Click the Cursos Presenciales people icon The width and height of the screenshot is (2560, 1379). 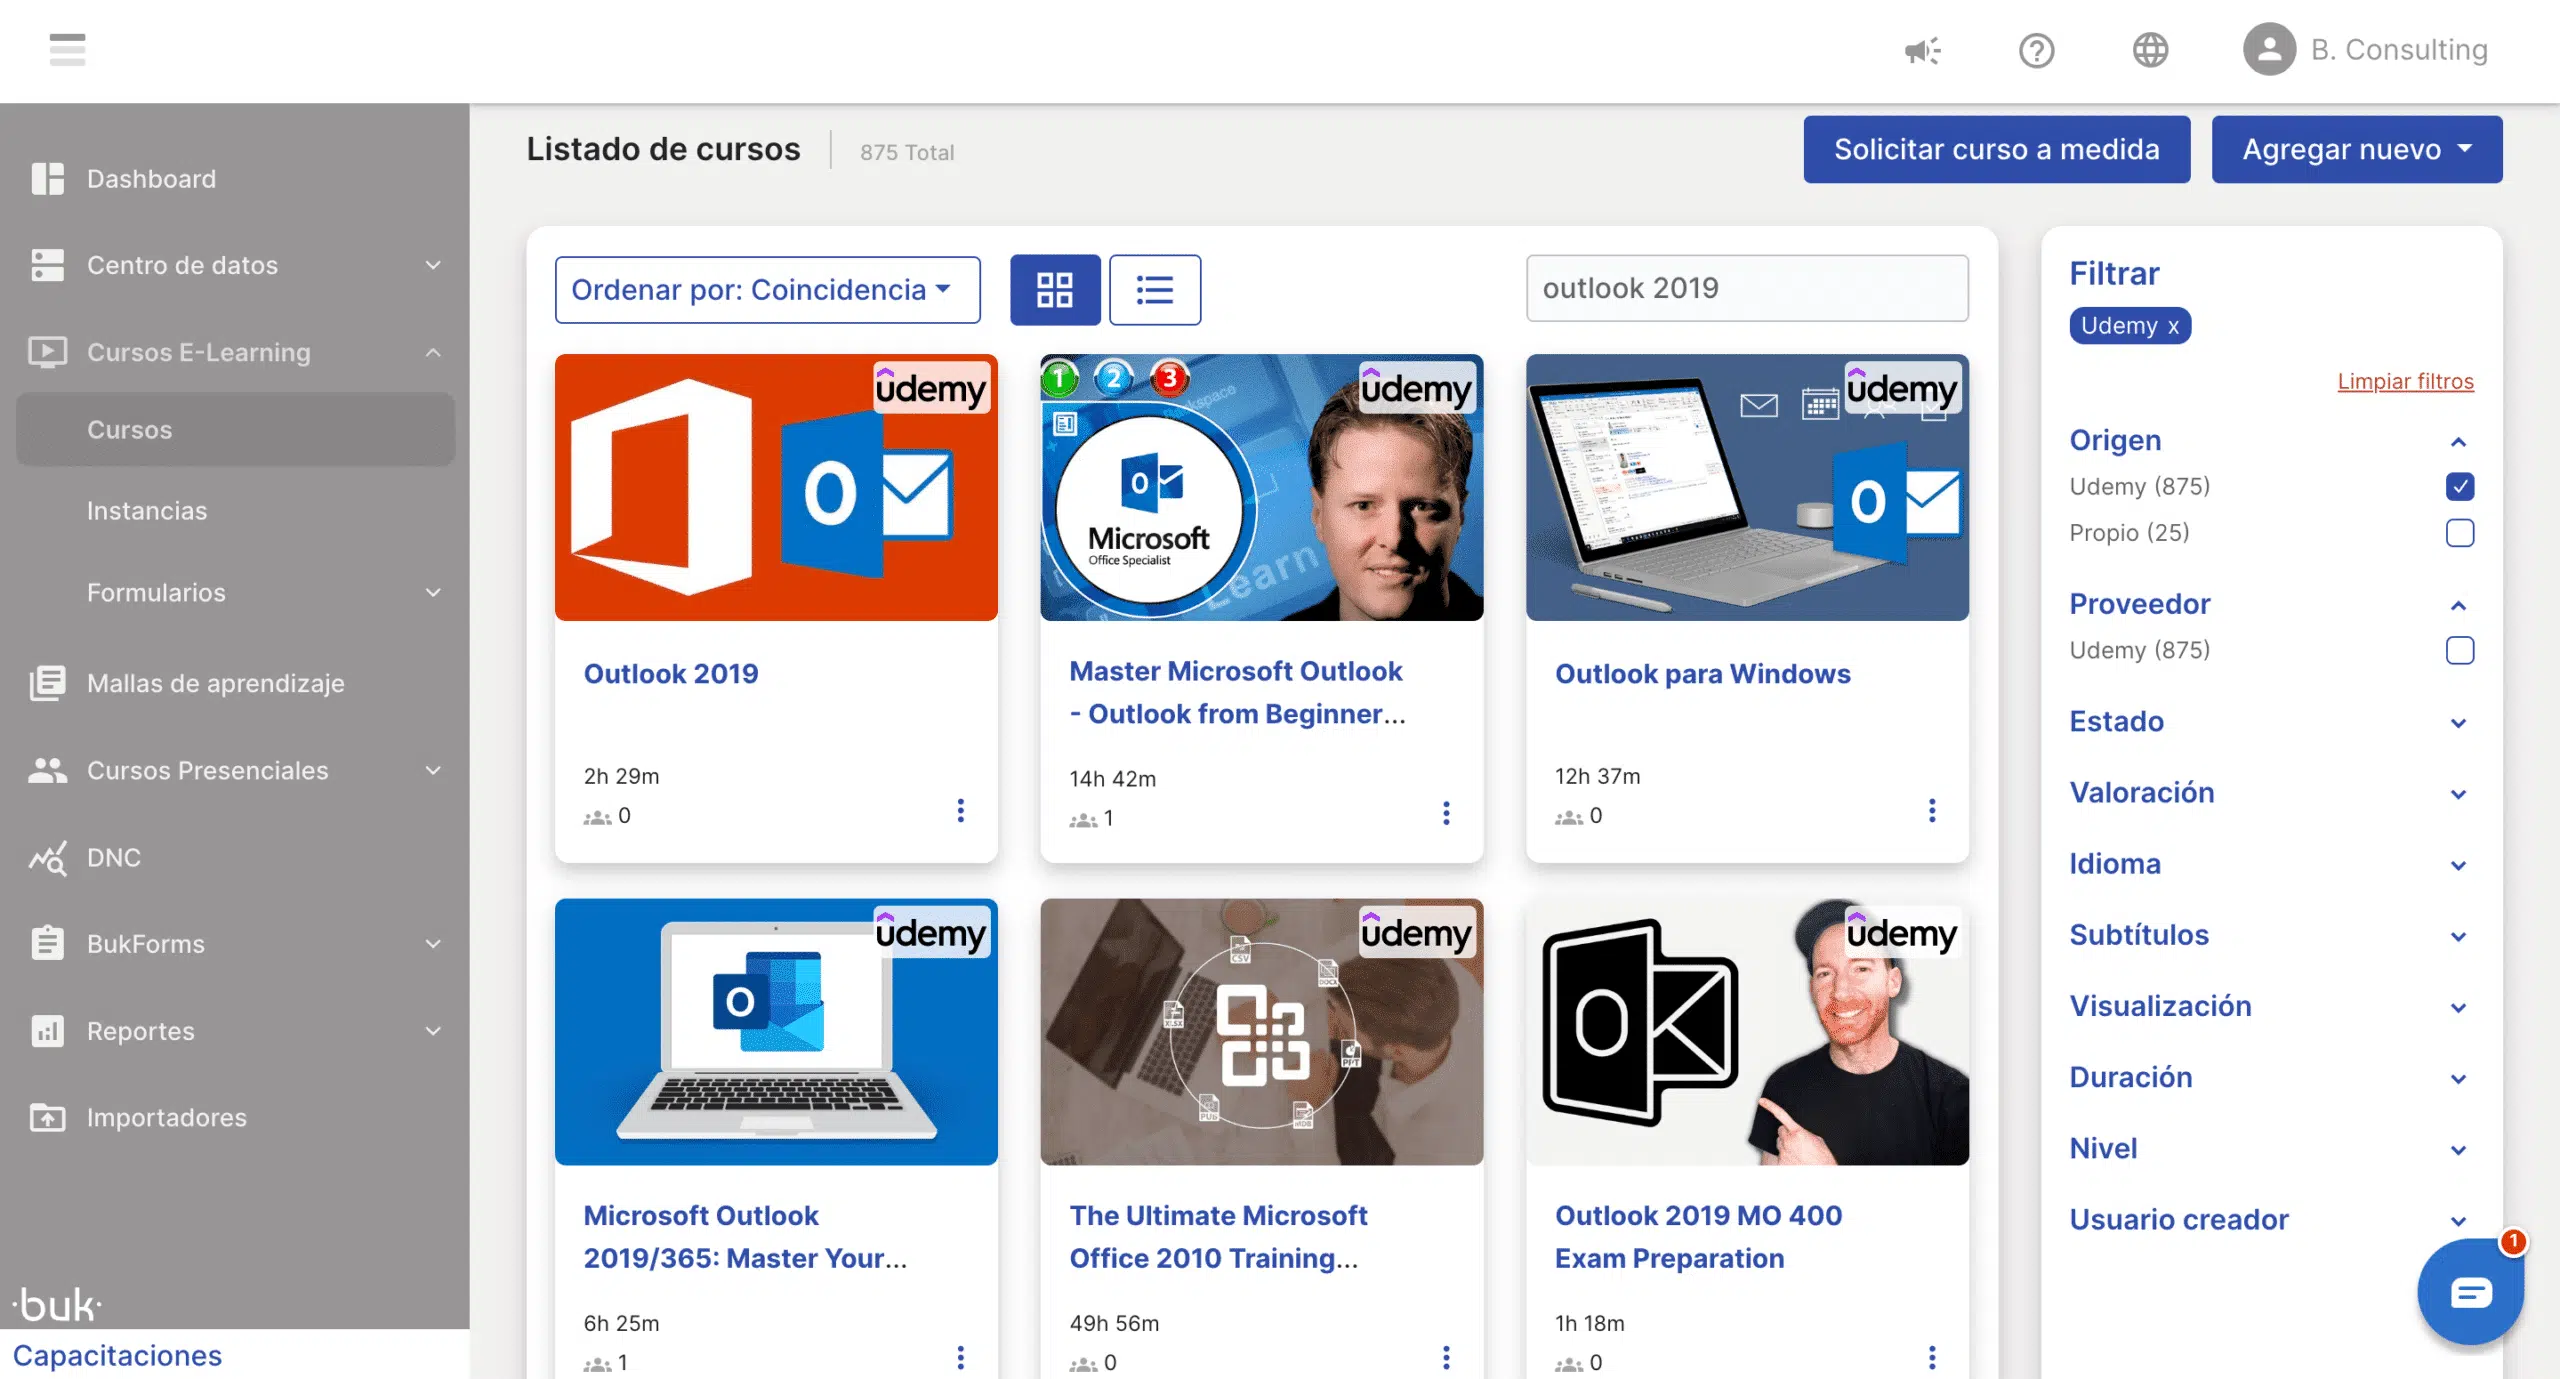[x=47, y=770]
